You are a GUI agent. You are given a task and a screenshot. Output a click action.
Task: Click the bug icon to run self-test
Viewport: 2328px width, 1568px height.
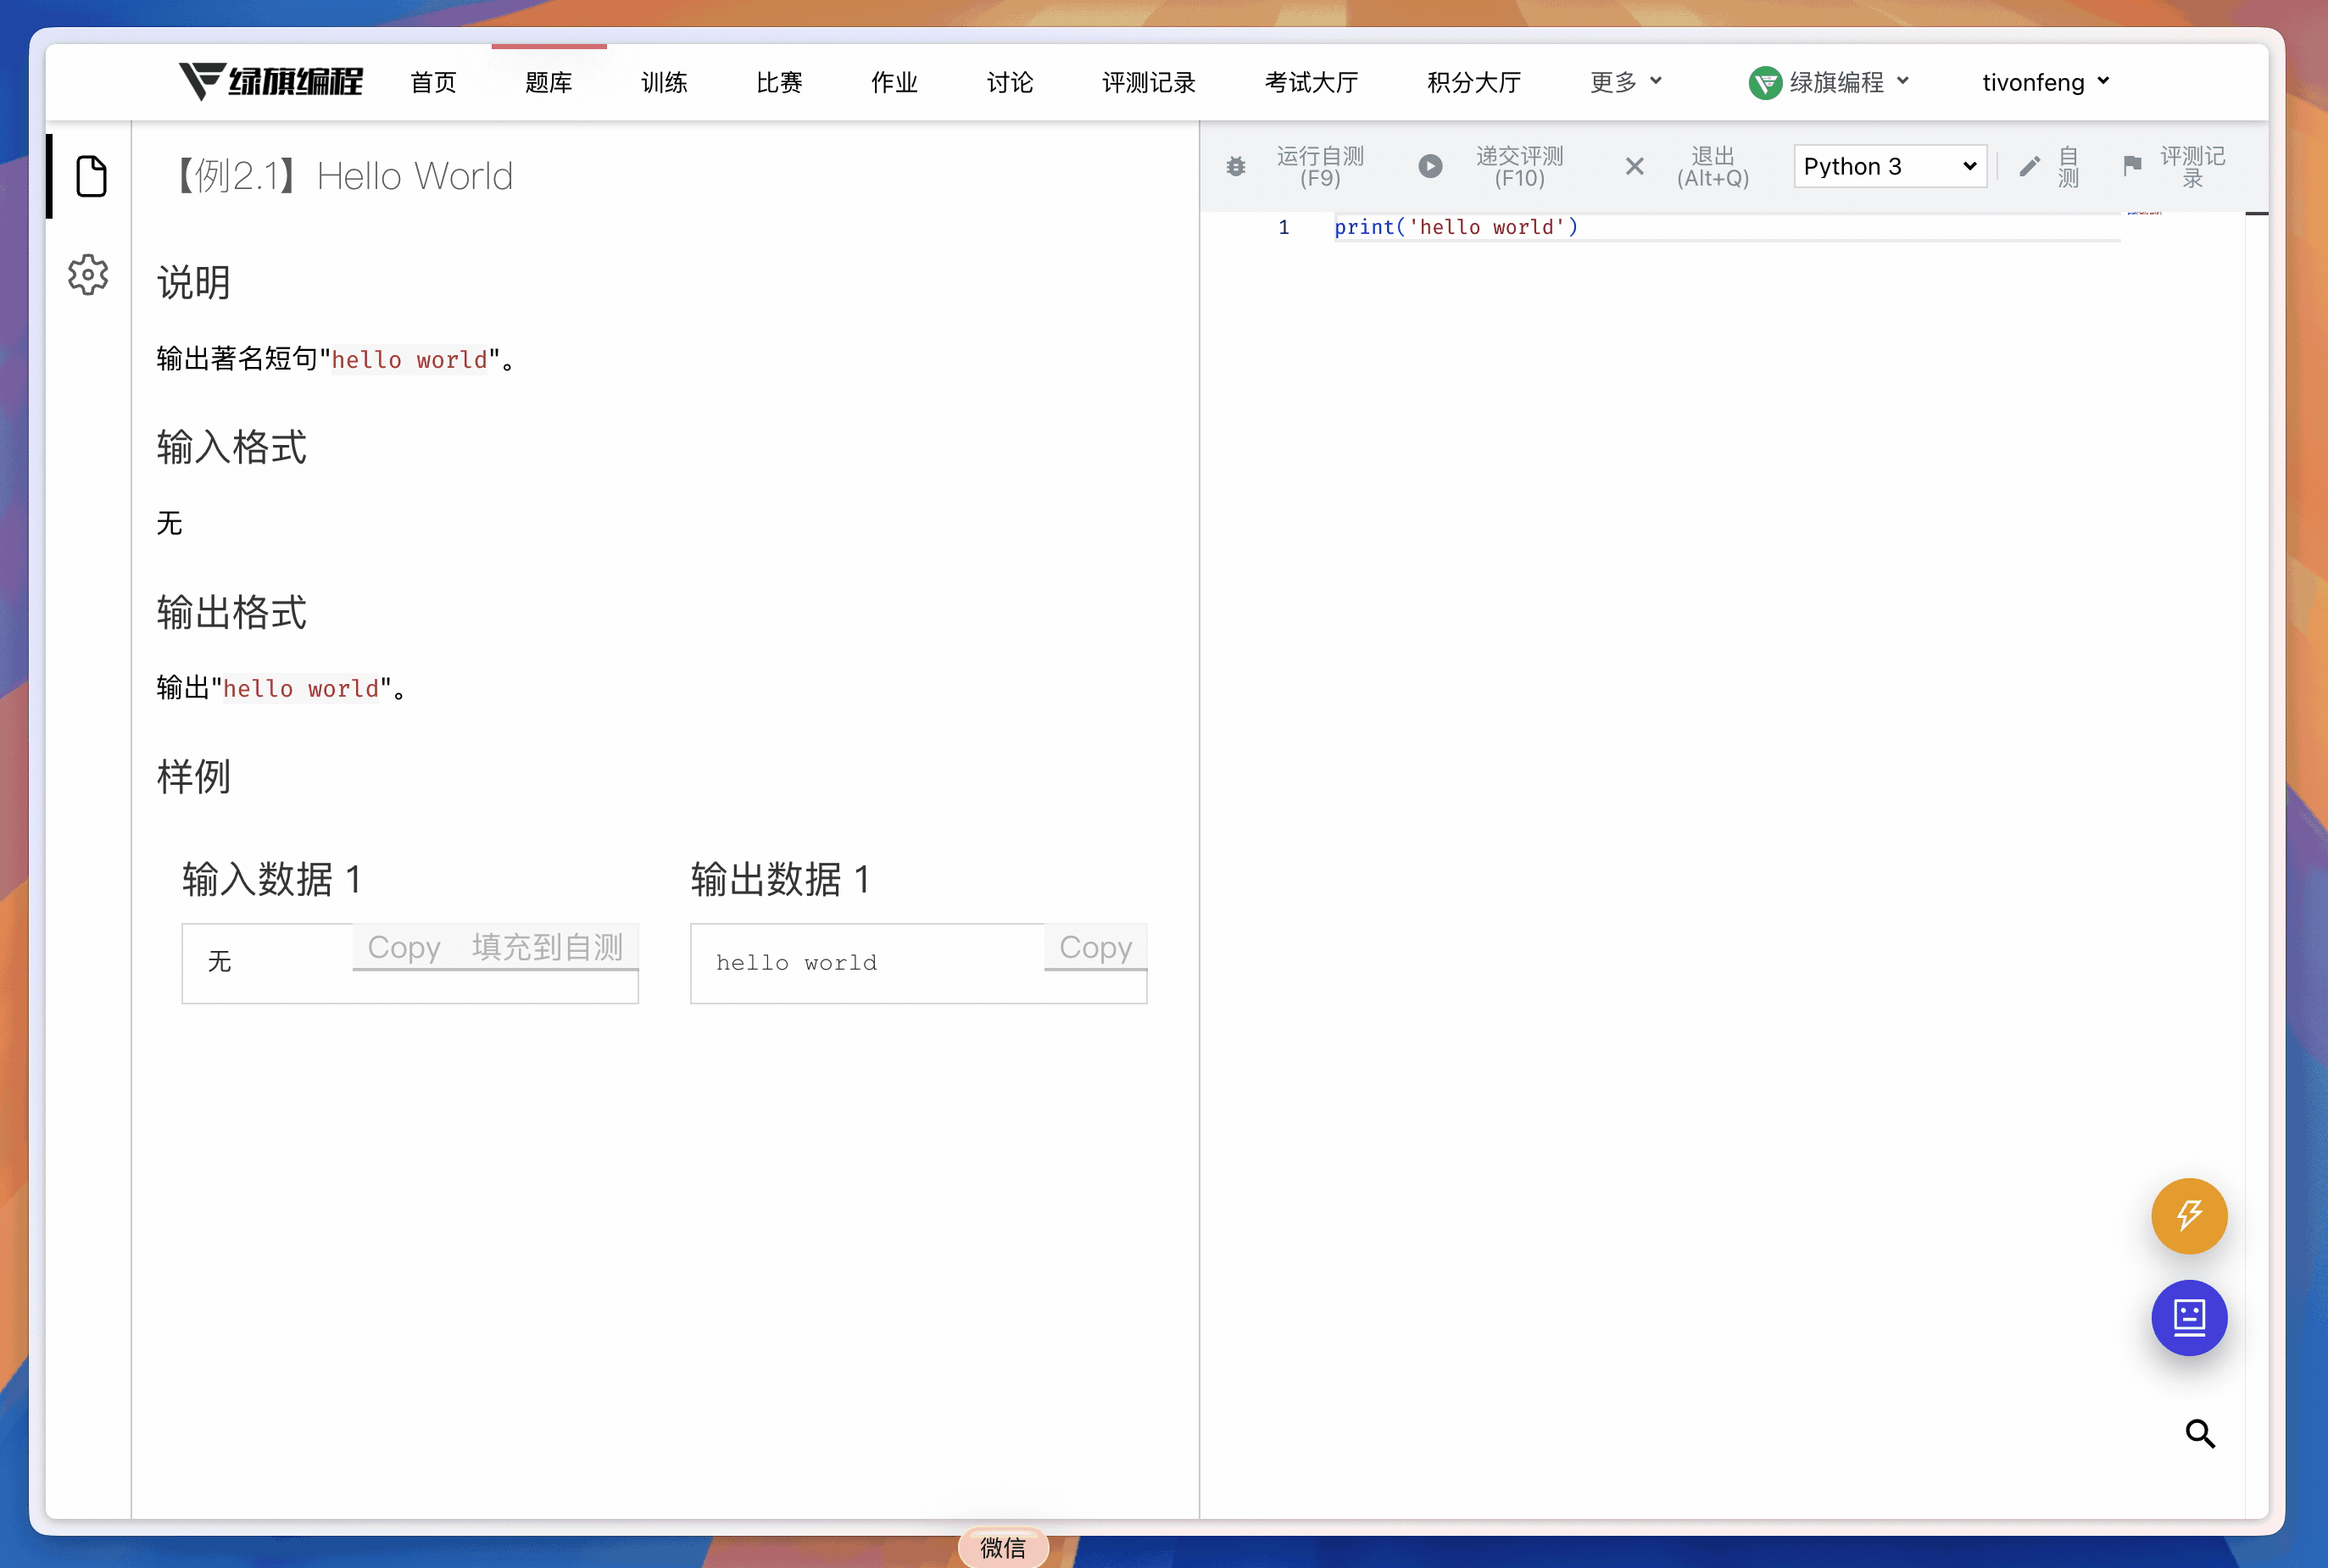pyautogui.click(x=1237, y=166)
